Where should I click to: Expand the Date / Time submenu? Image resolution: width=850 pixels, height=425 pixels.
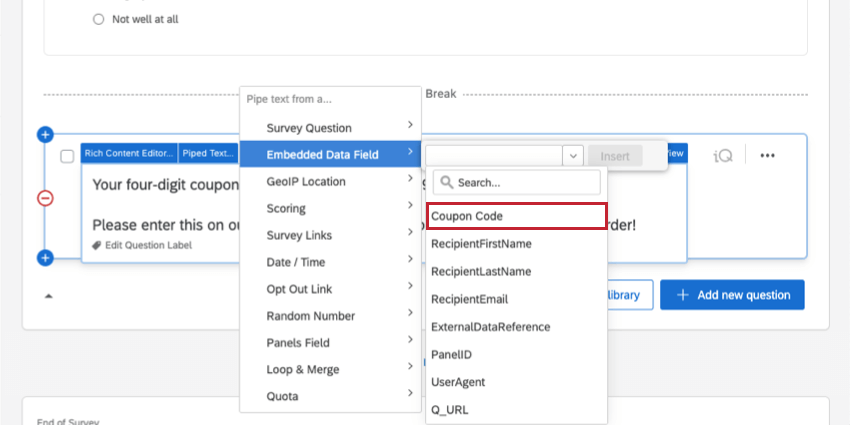coord(329,262)
